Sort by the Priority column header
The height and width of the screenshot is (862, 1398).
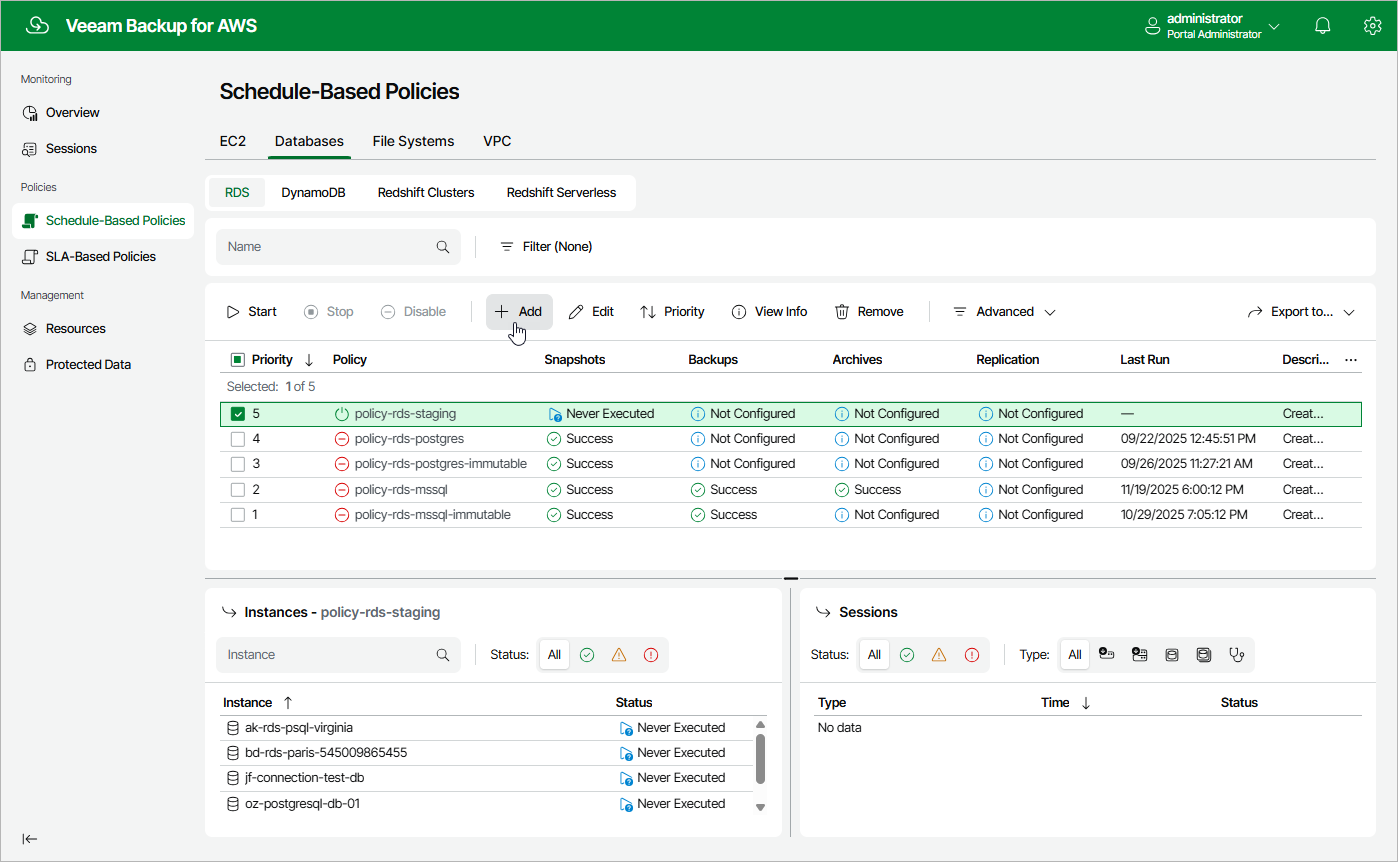coord(272,360)
